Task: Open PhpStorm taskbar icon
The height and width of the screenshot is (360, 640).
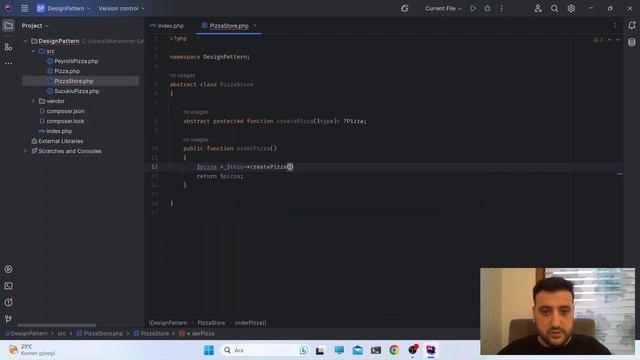Action: click(431, 350)
